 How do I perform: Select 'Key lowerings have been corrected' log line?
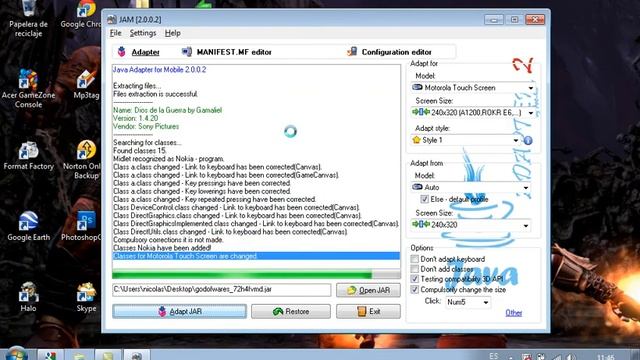point(202,191)
